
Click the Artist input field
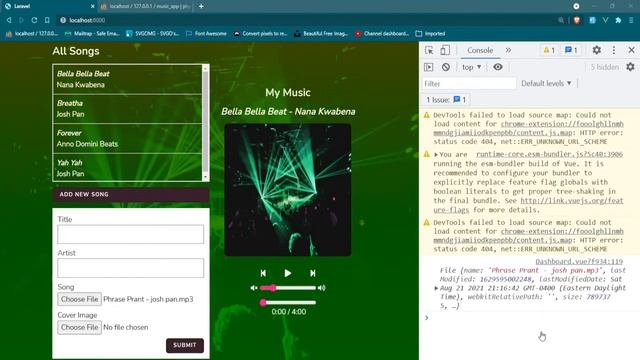[131, 268]
